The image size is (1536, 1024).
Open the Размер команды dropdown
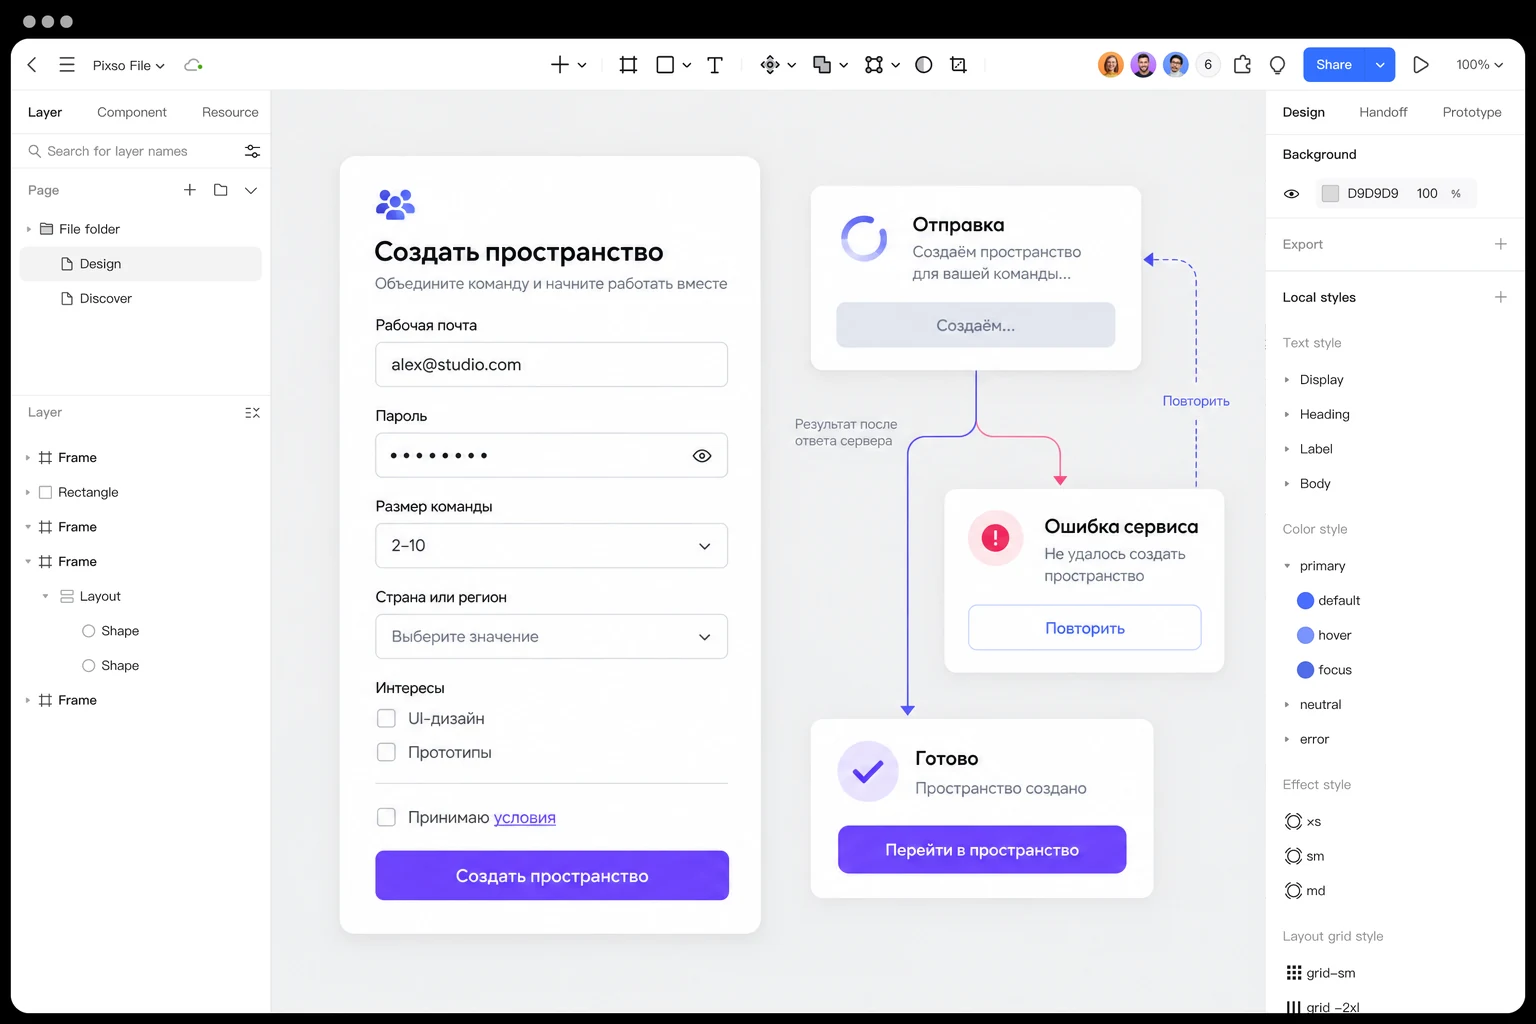(551, 546)
